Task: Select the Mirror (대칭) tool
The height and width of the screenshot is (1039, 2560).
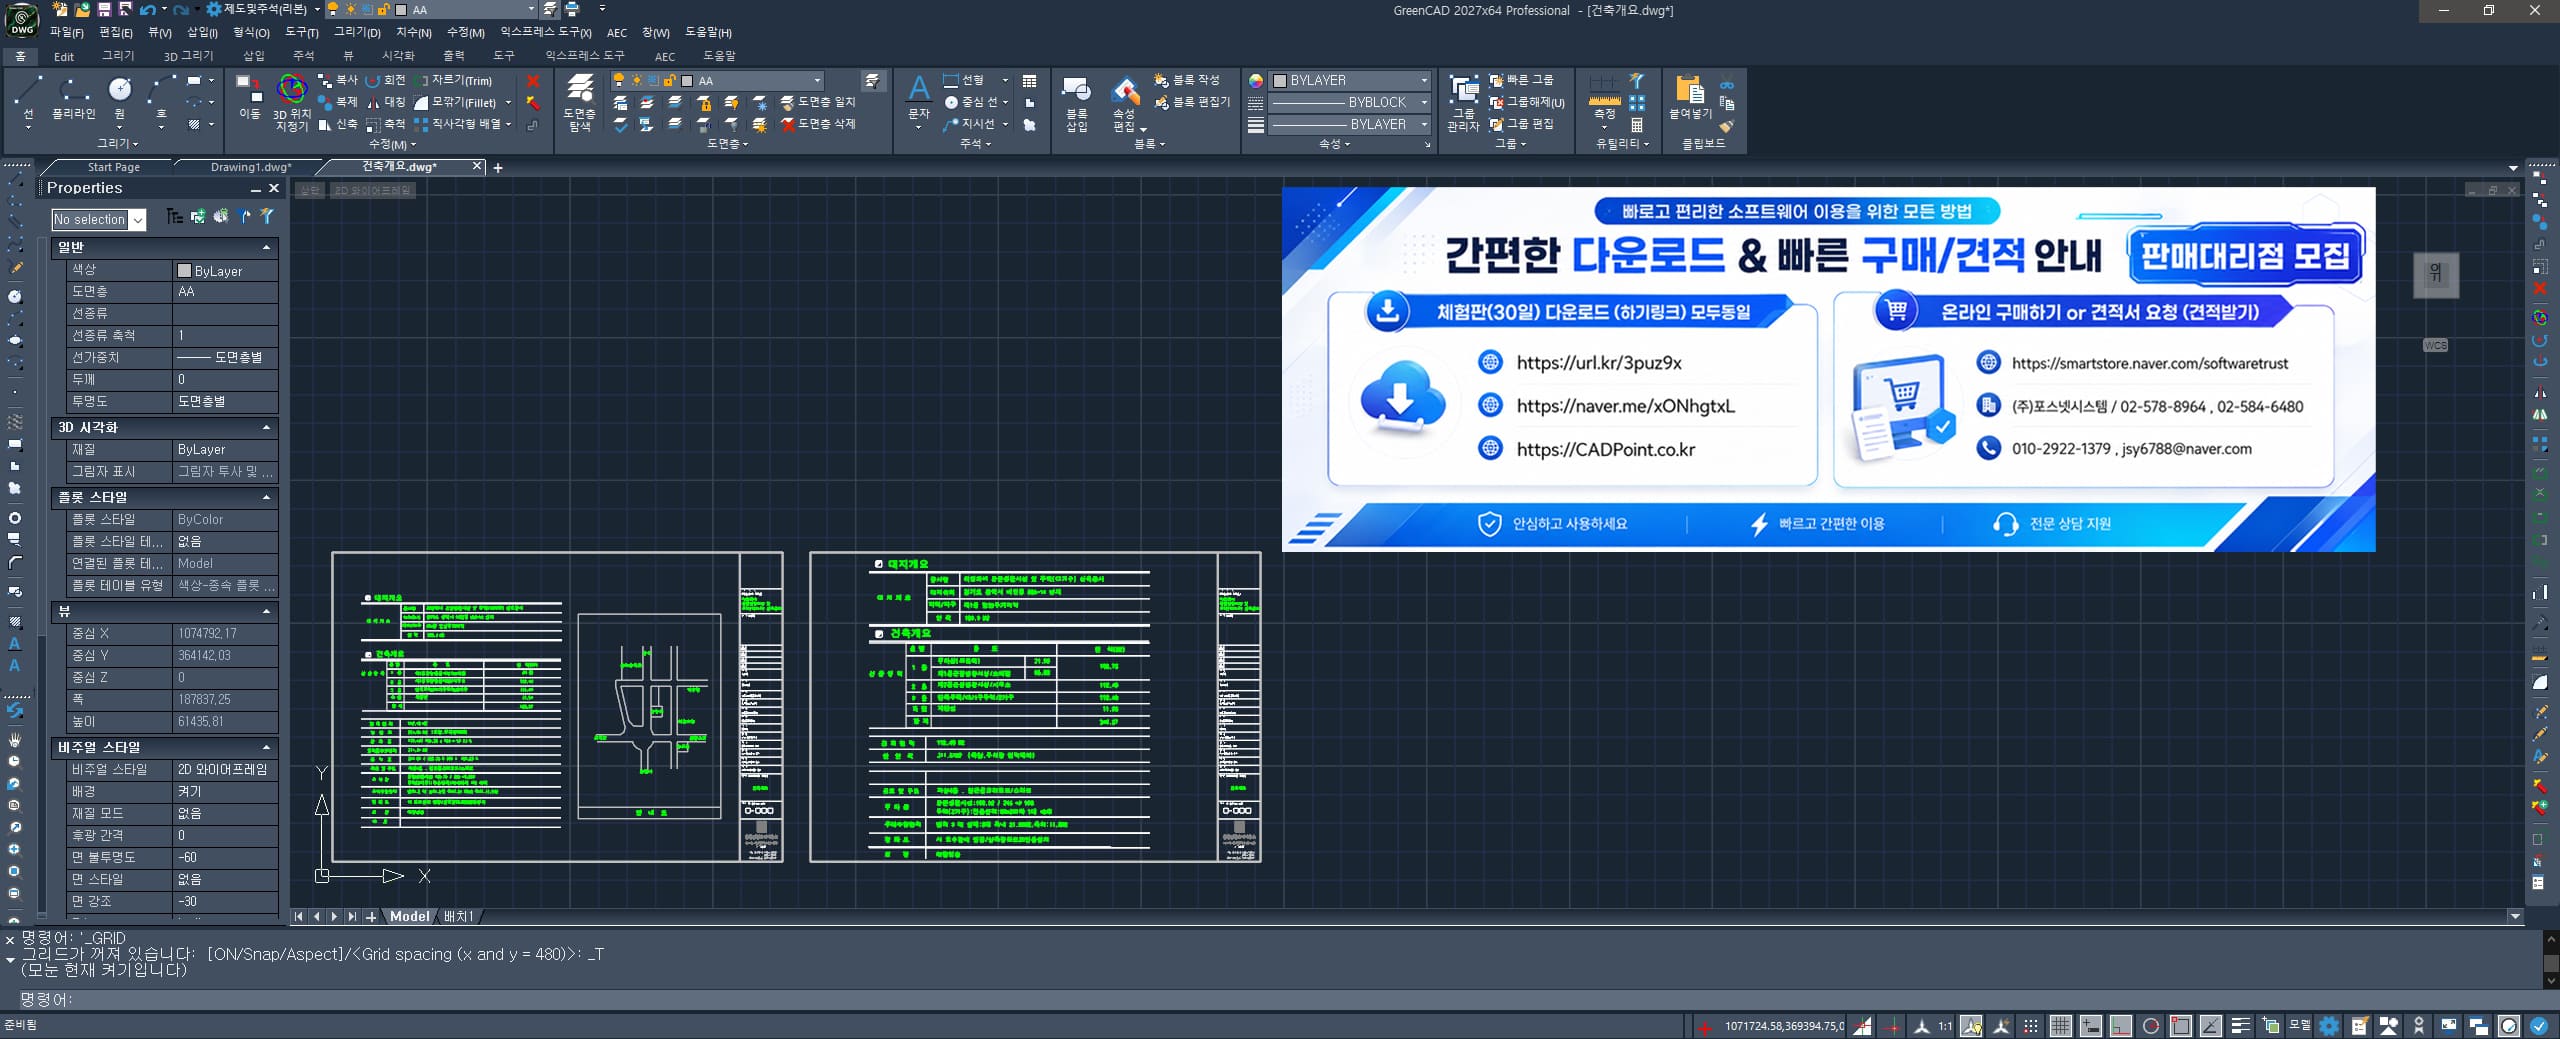Action: click(385, 102)
